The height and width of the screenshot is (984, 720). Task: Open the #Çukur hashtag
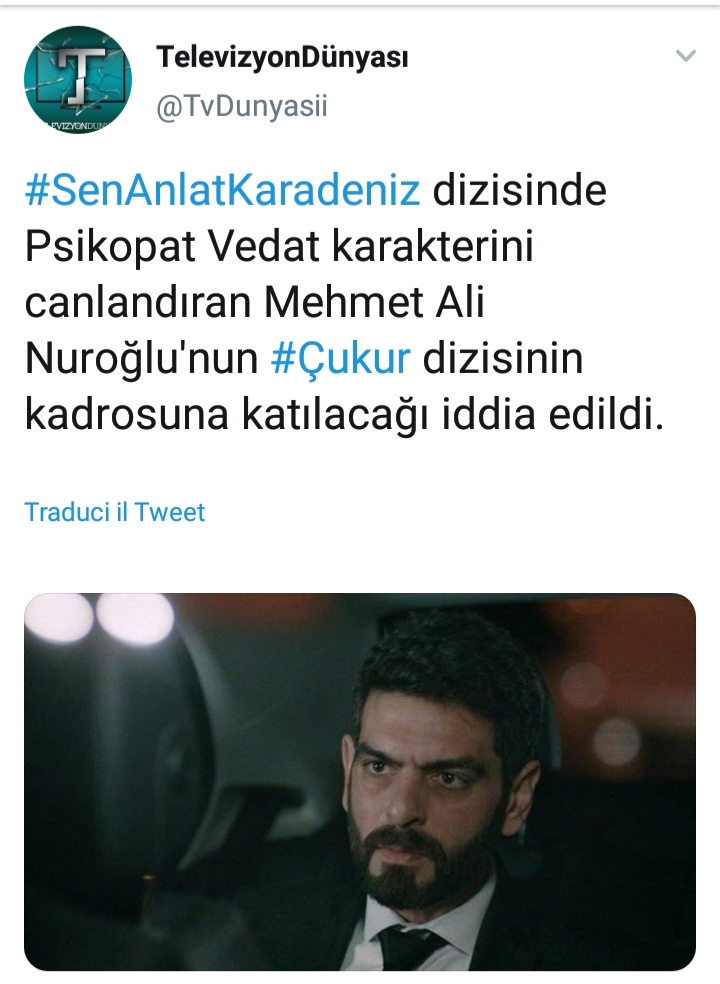(x=341, y=358)
